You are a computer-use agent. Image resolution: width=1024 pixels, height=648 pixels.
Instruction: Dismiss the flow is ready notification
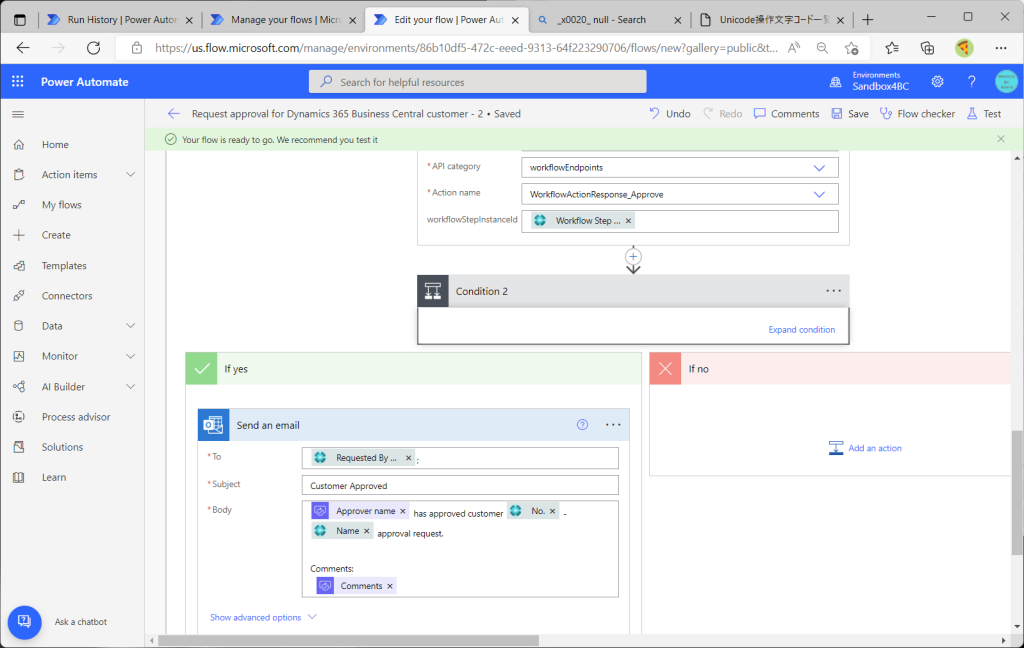click(1000, 138)
